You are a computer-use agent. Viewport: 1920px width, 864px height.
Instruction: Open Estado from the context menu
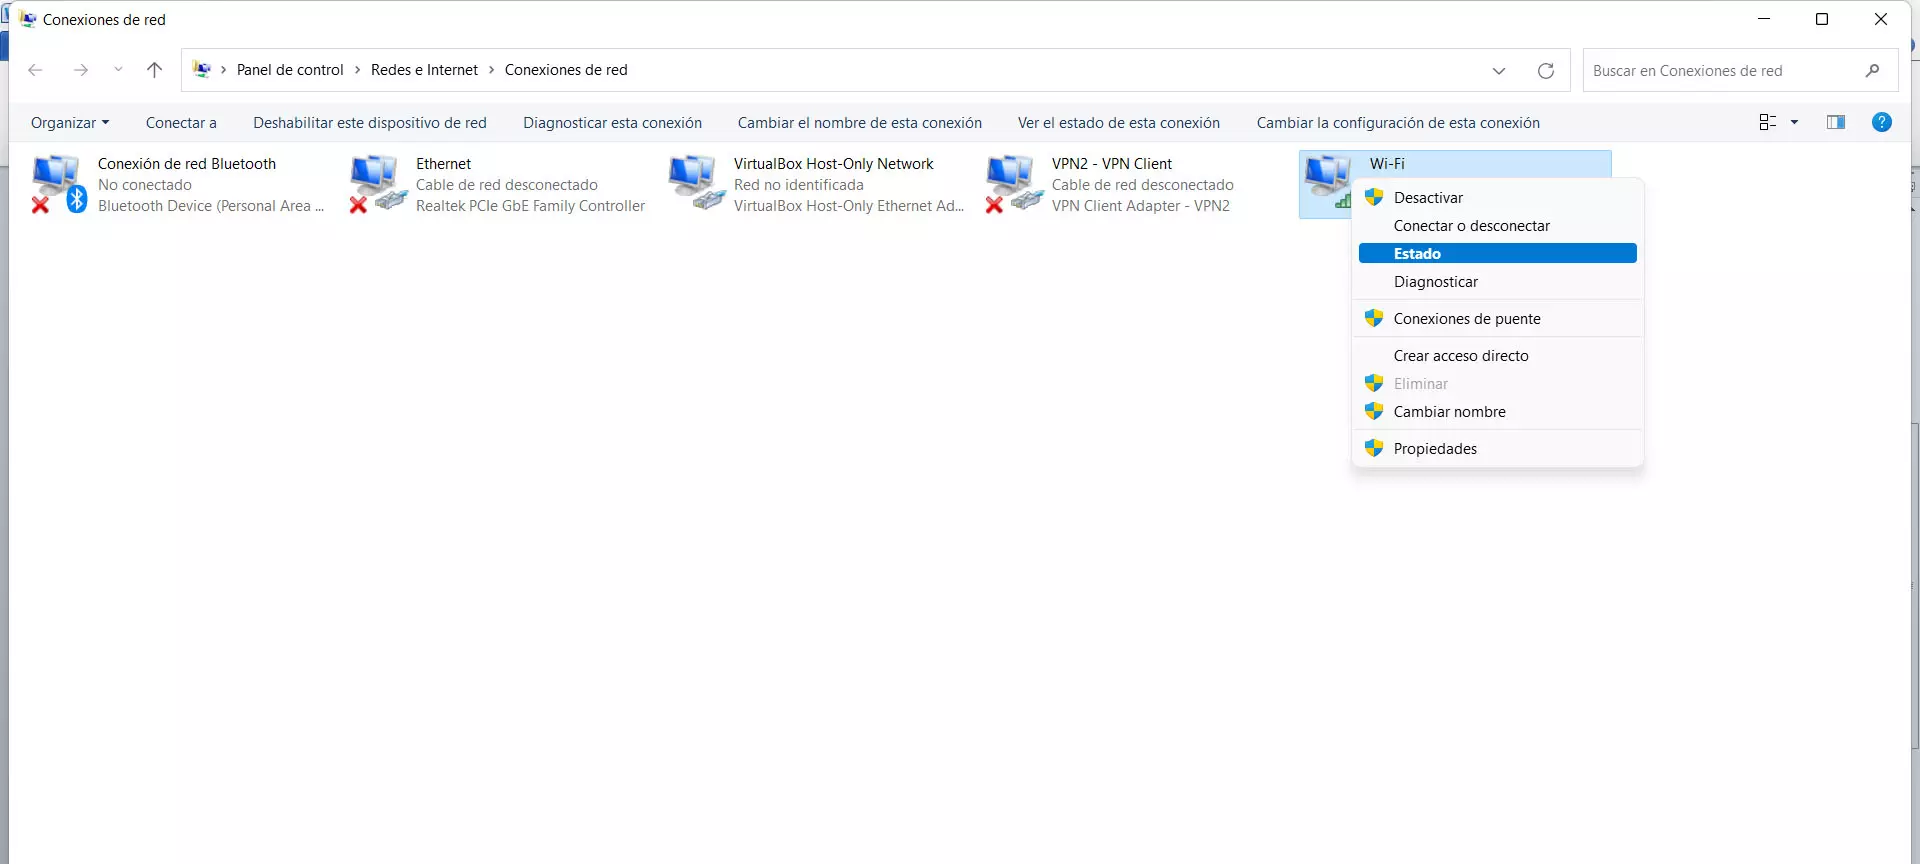tap(1498, 254)
